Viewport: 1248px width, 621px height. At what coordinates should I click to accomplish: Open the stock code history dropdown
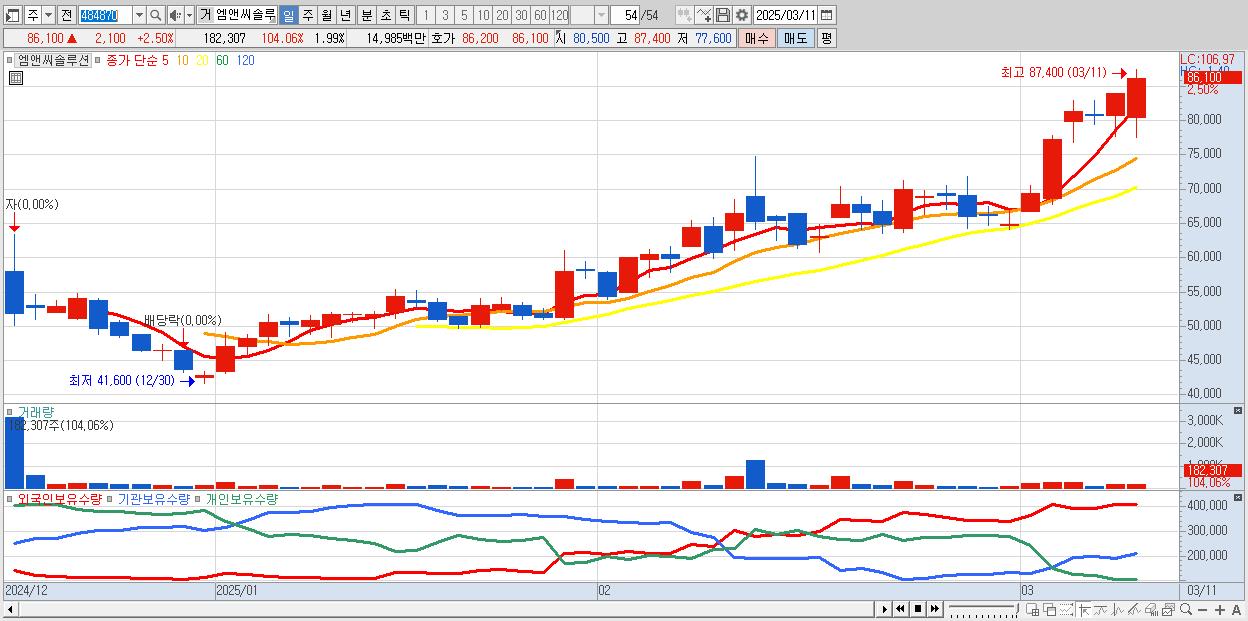pyautogui.click(x=139, y=15)
